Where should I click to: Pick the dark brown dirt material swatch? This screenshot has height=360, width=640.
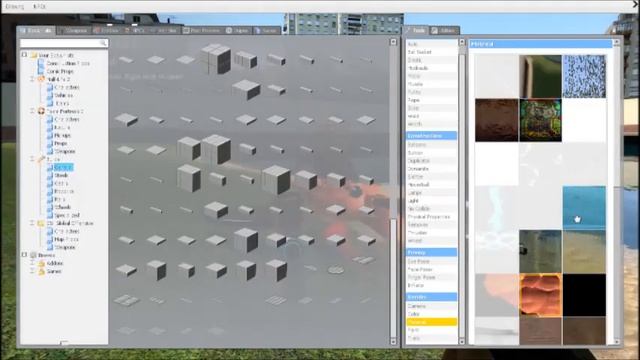coord(496,120)
